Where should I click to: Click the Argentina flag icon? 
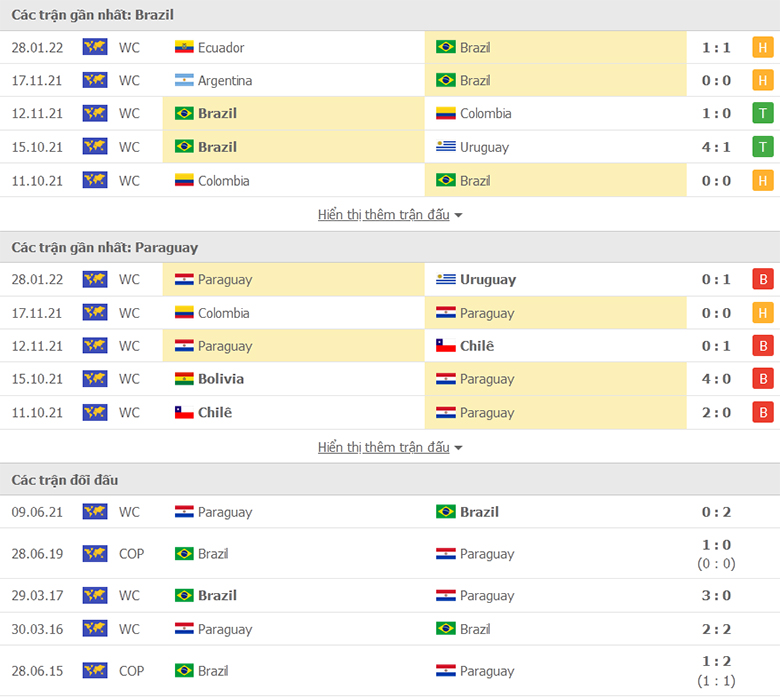click(184, 80)
